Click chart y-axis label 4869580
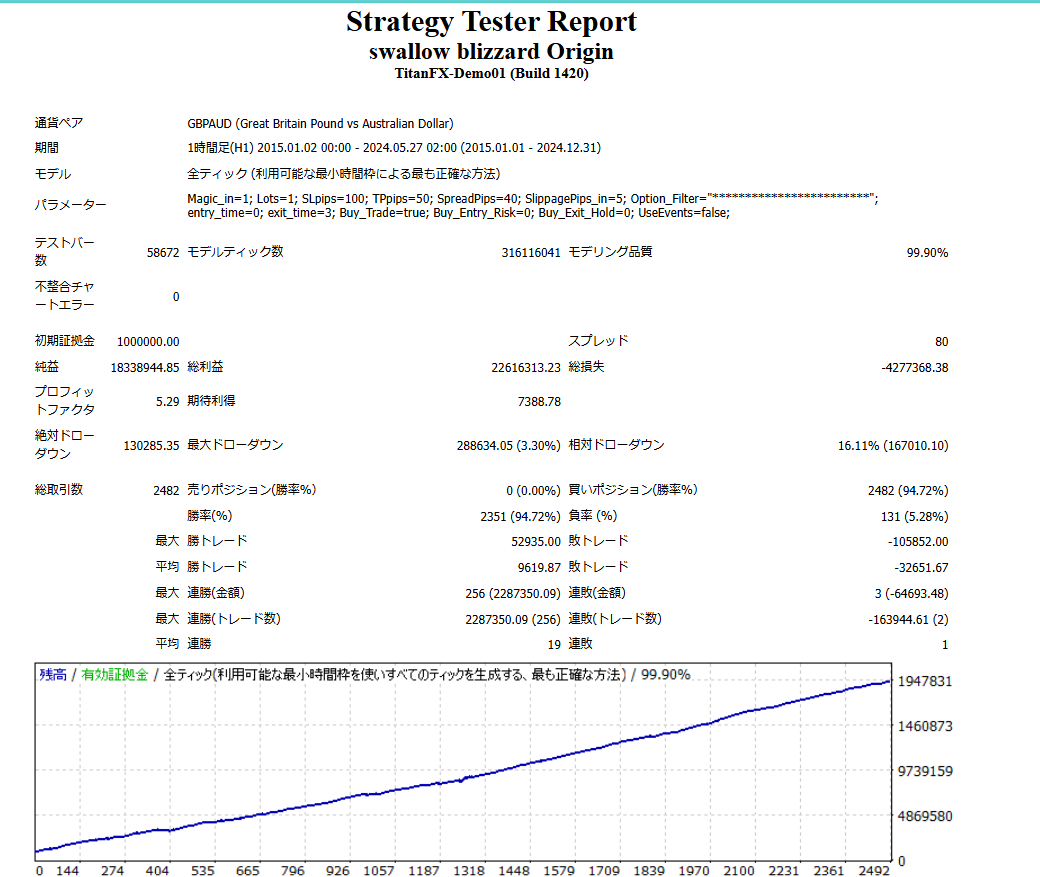This screenshot has height=877, width=1040. click(x=925, y=817)
